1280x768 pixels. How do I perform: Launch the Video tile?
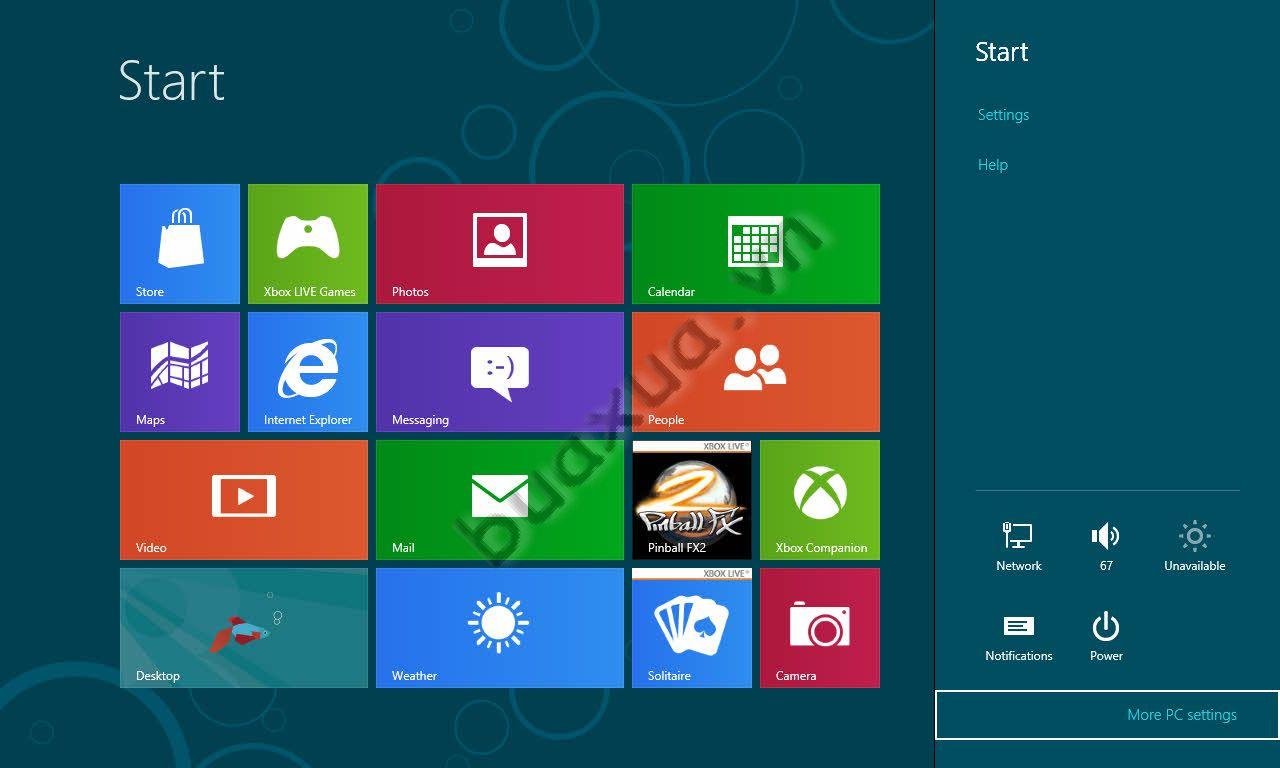(x=244, y=500)
